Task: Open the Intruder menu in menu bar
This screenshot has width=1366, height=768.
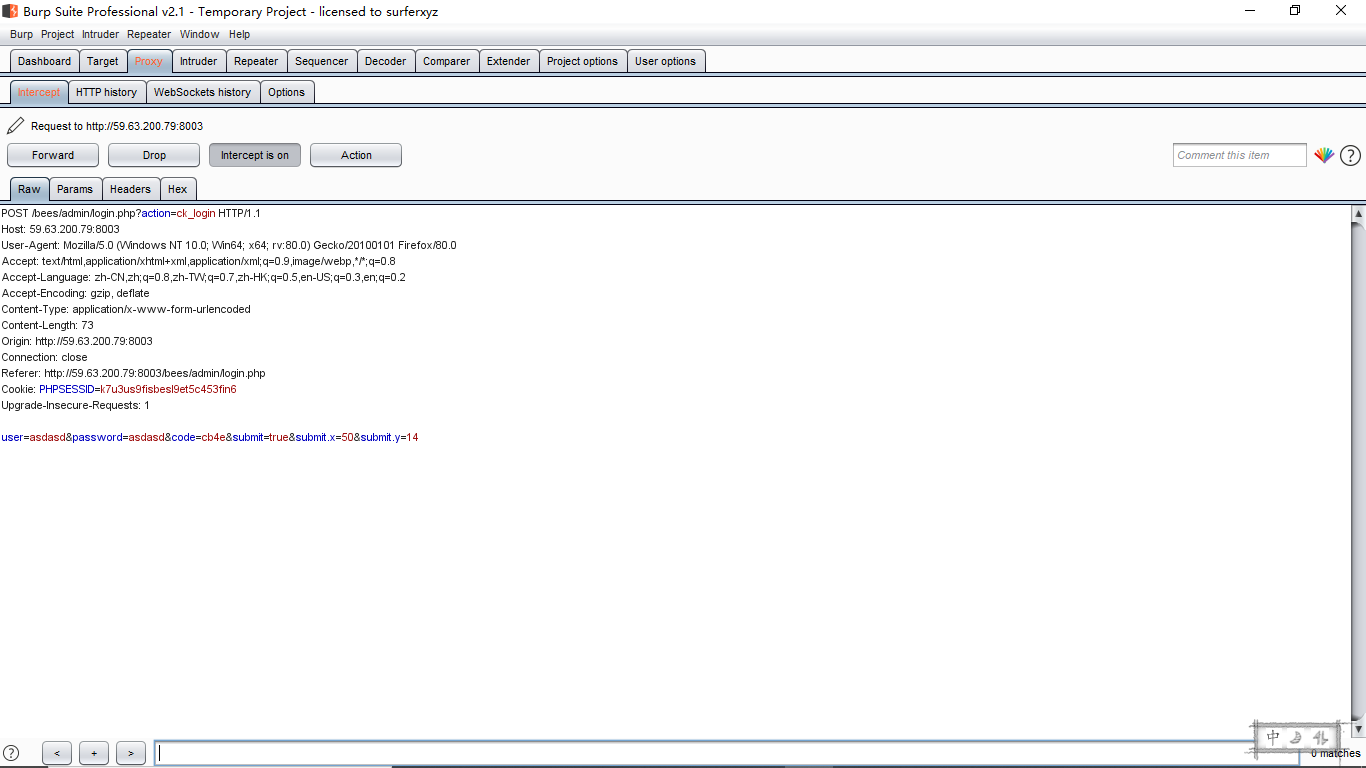Action: point(100,34)
